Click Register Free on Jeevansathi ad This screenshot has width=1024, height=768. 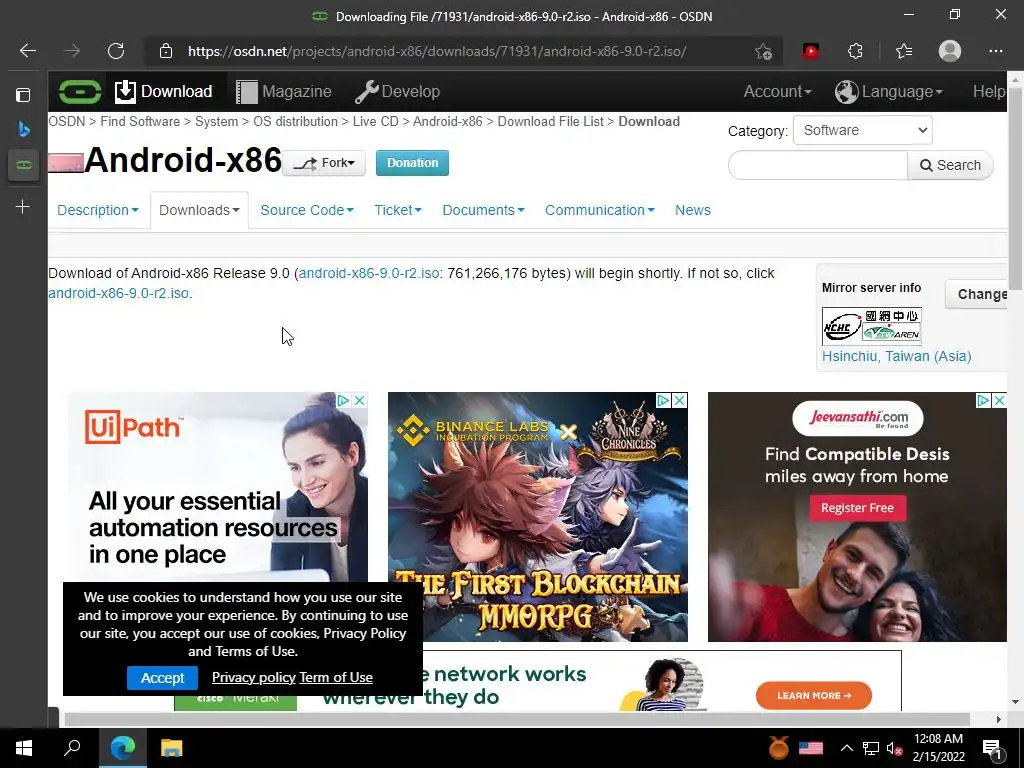coord(857,508)
